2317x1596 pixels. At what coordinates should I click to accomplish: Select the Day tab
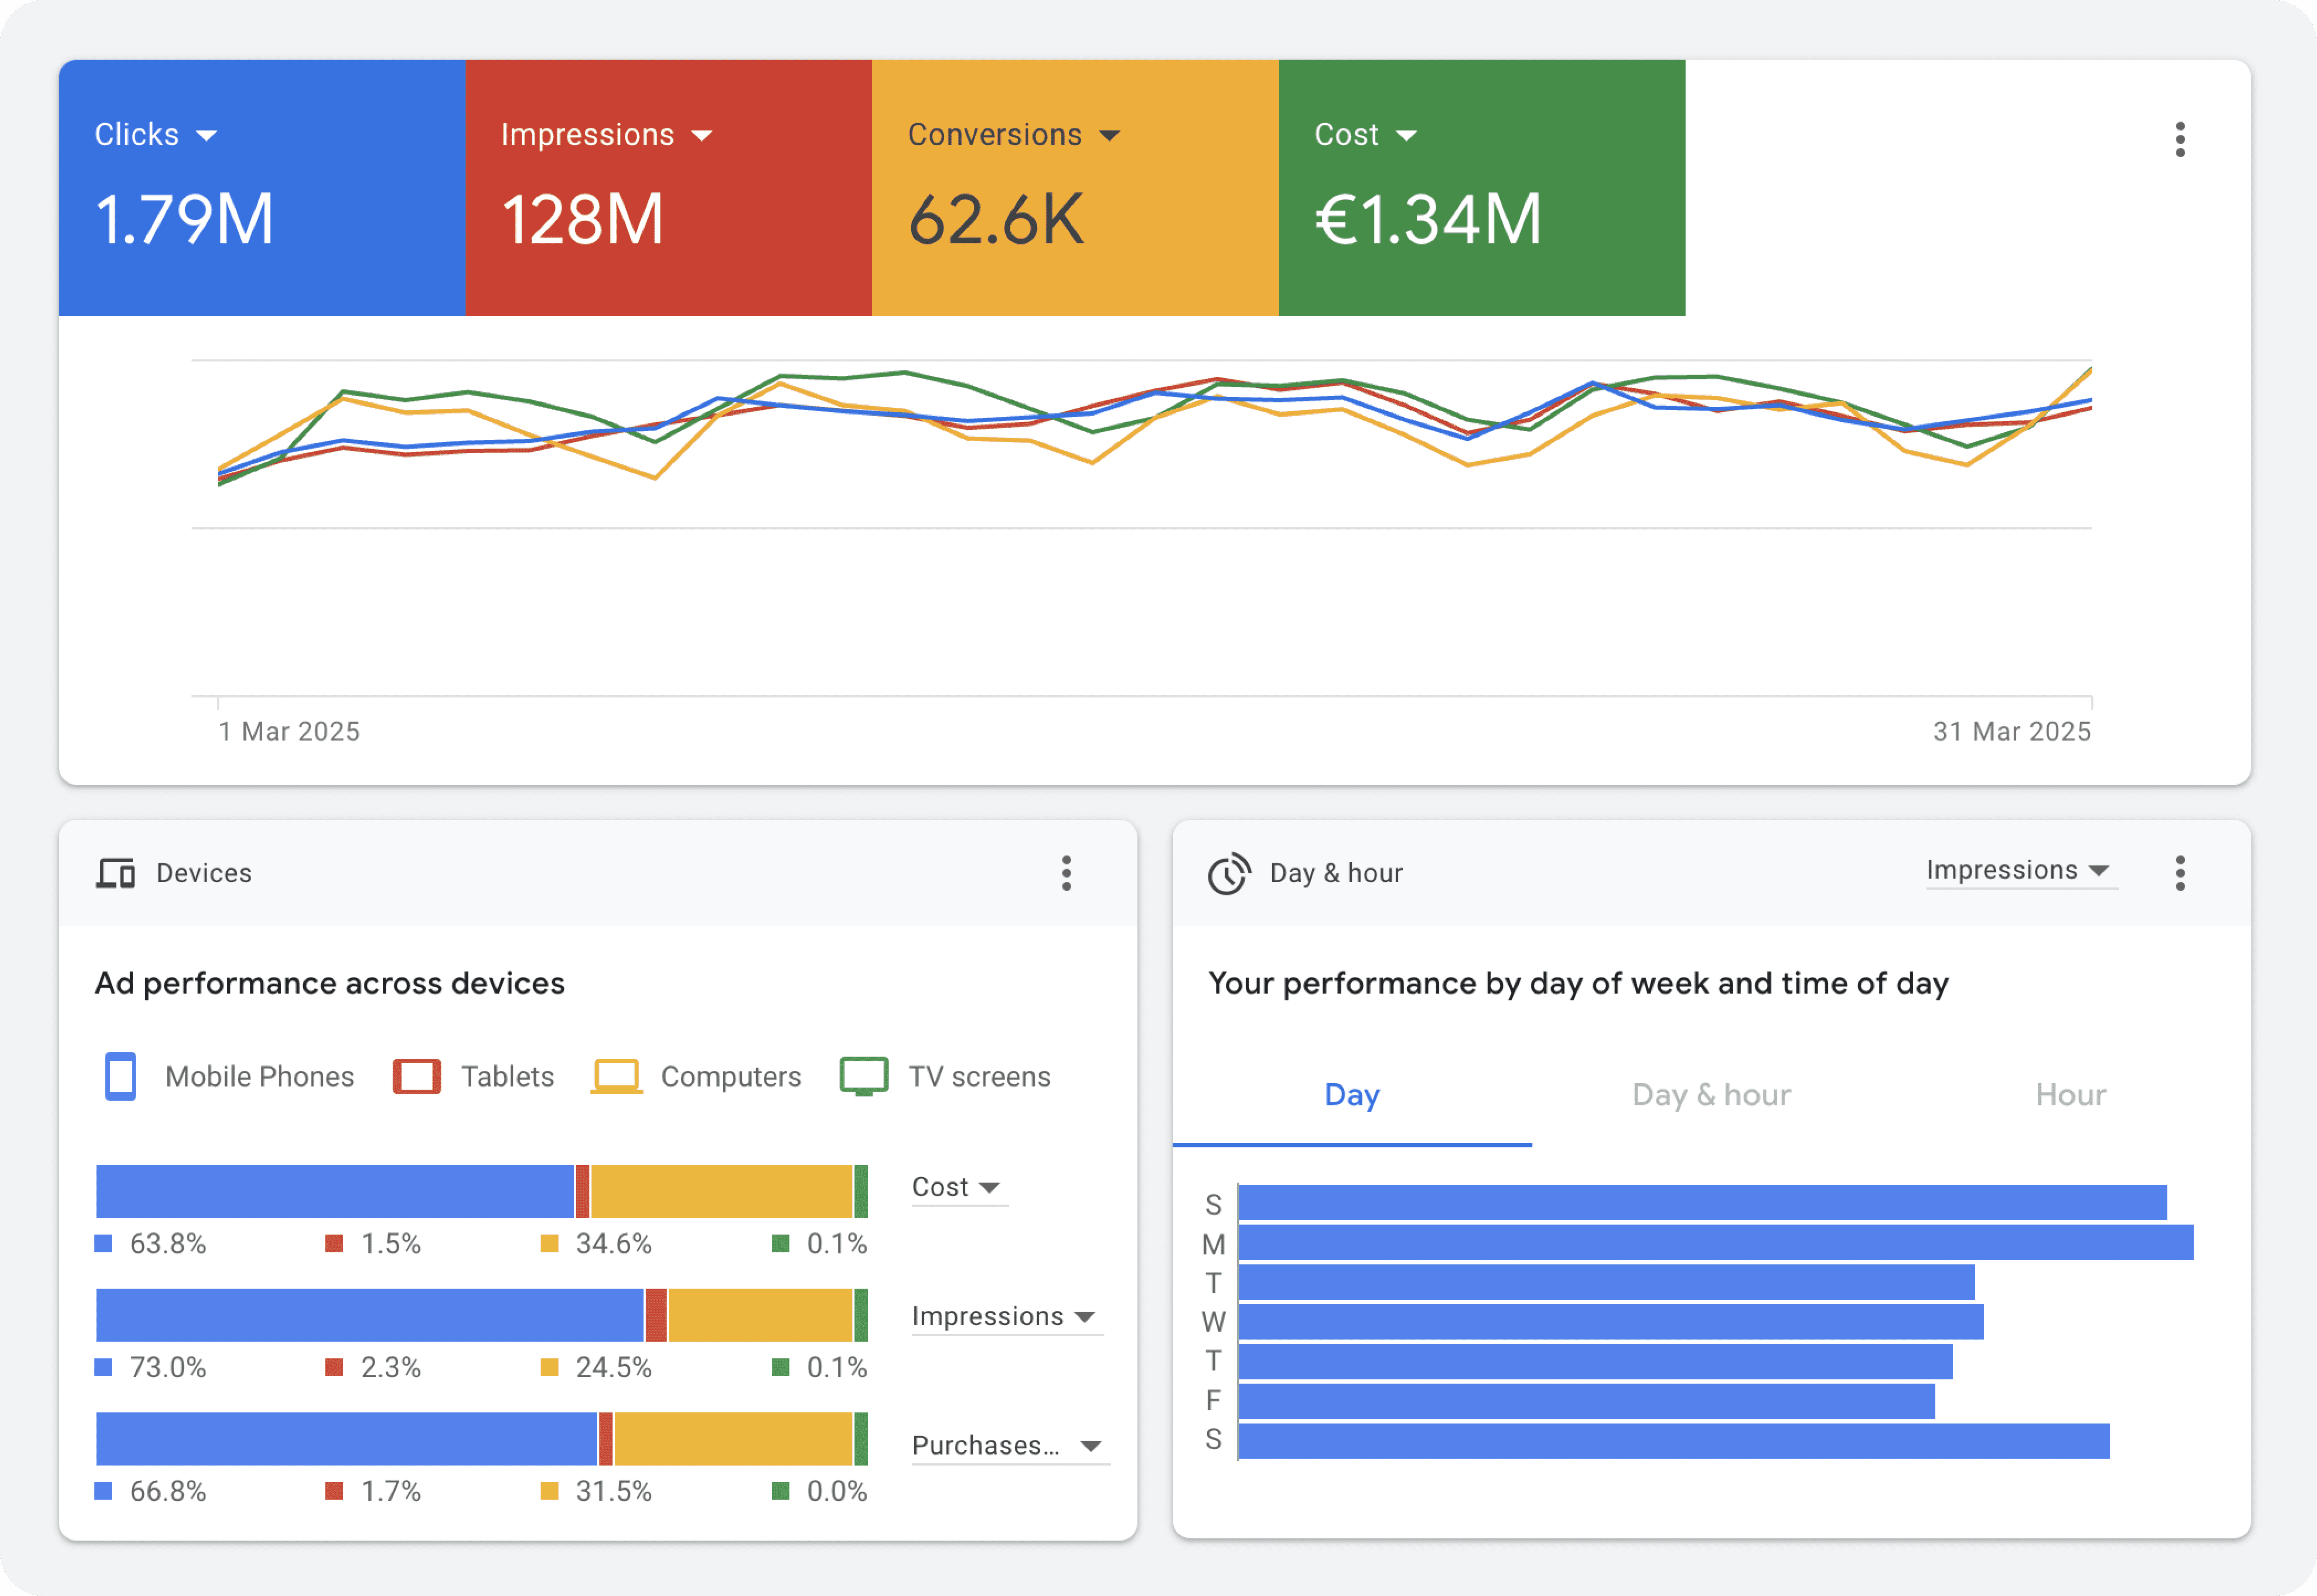click(1352, 1095)
